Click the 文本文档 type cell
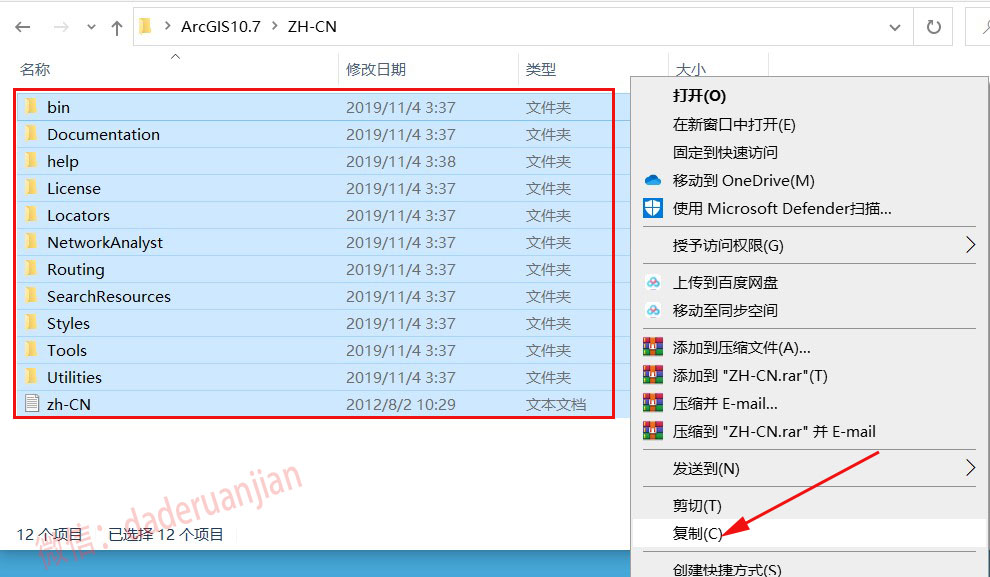The height and width of the screenshot is (577, 990). (556, 405)
